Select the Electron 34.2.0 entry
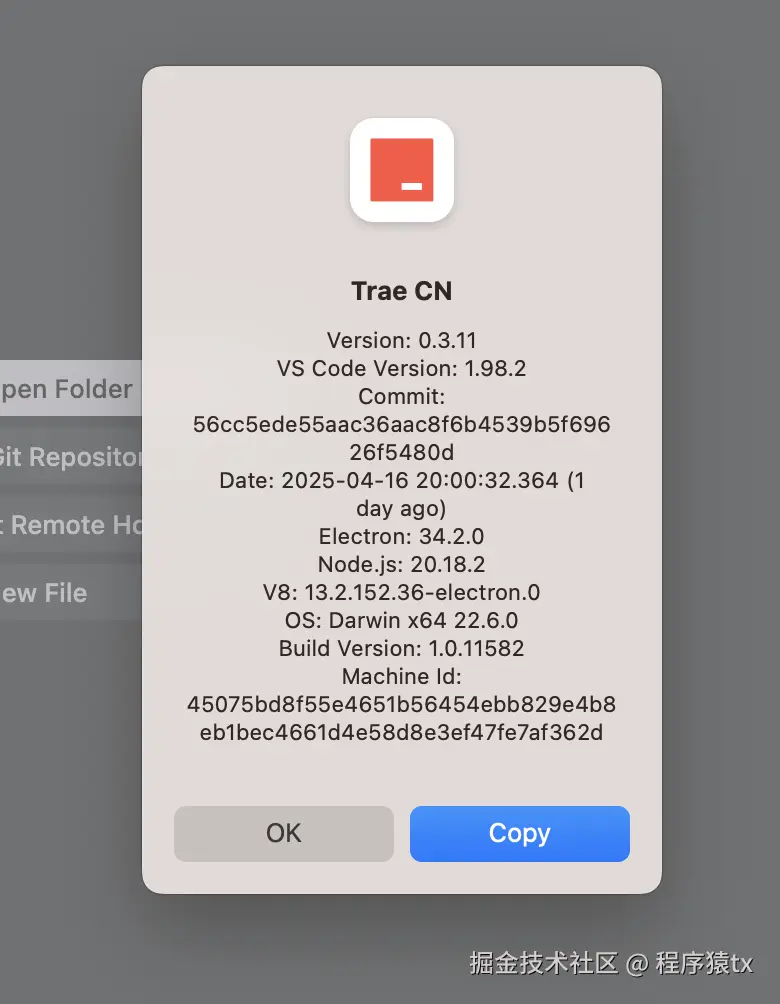This screenshot has height=1004, width=780. click(x=402, y=536)
